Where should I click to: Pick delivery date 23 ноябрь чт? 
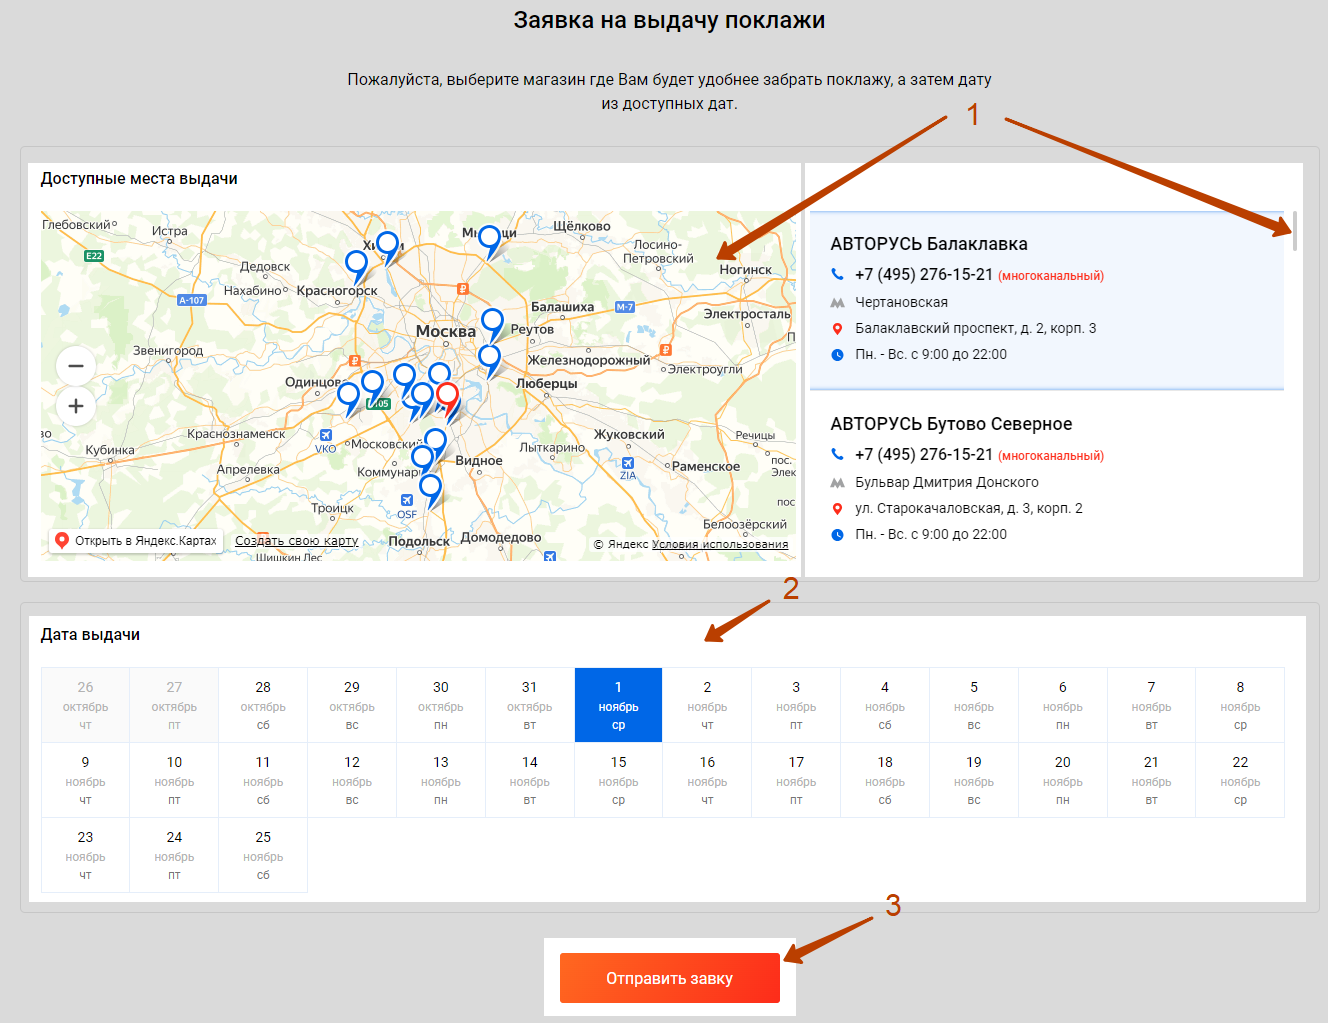85,855
